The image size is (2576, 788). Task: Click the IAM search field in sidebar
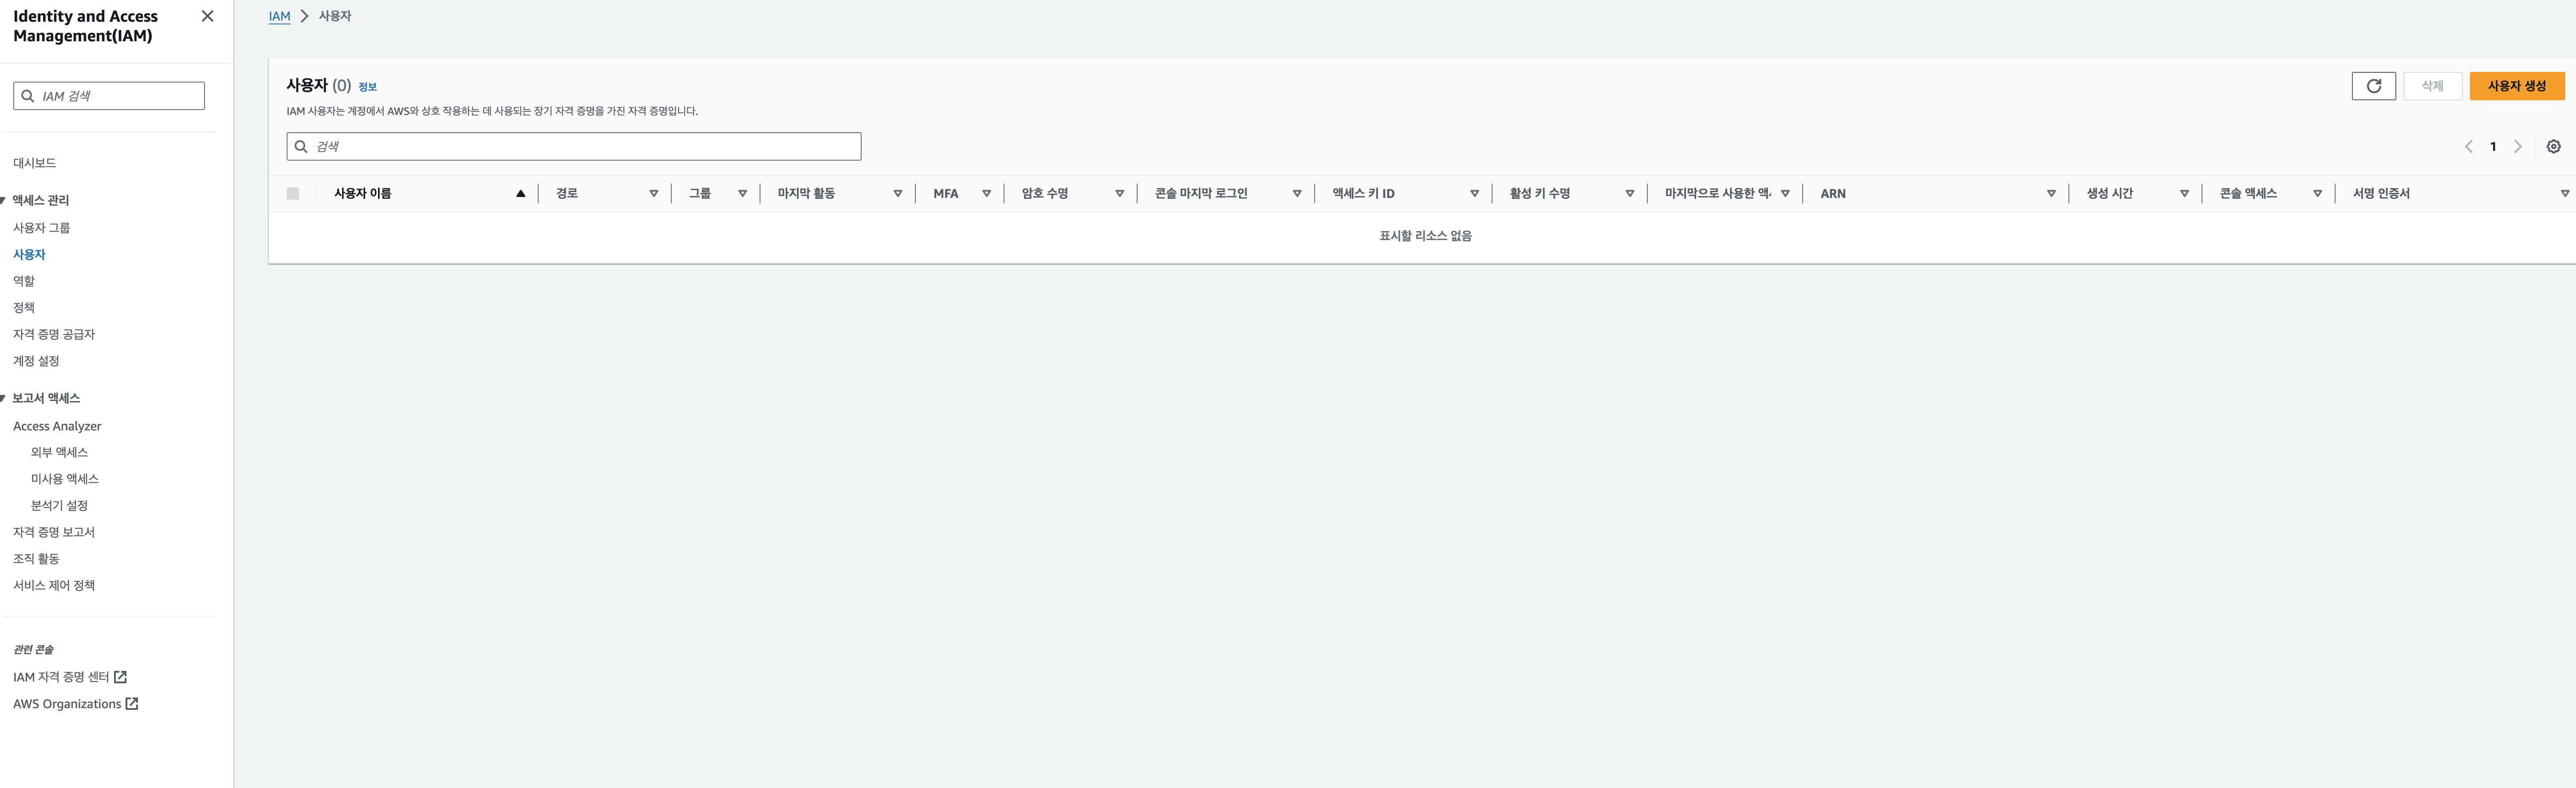109,96
